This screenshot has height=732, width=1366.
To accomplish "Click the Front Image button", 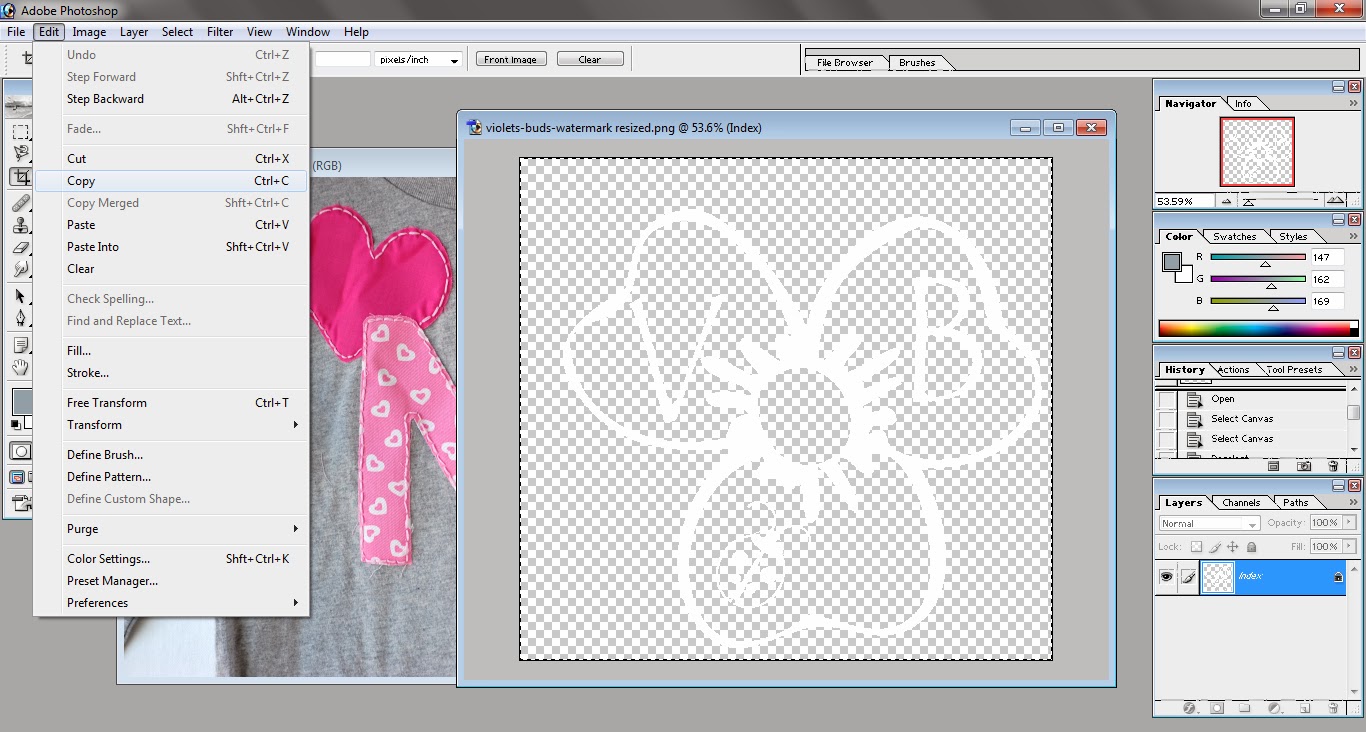I will 510,60.
